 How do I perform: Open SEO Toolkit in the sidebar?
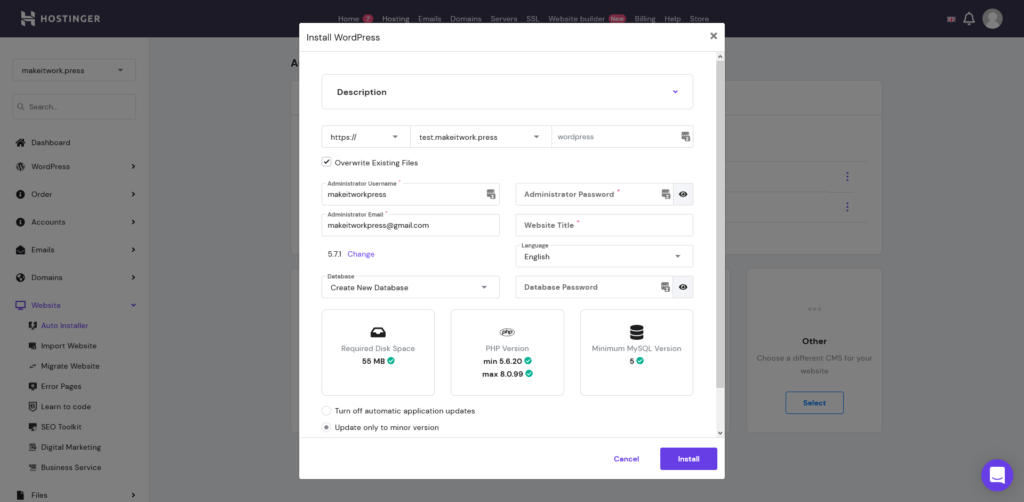[x=63, y=427]
